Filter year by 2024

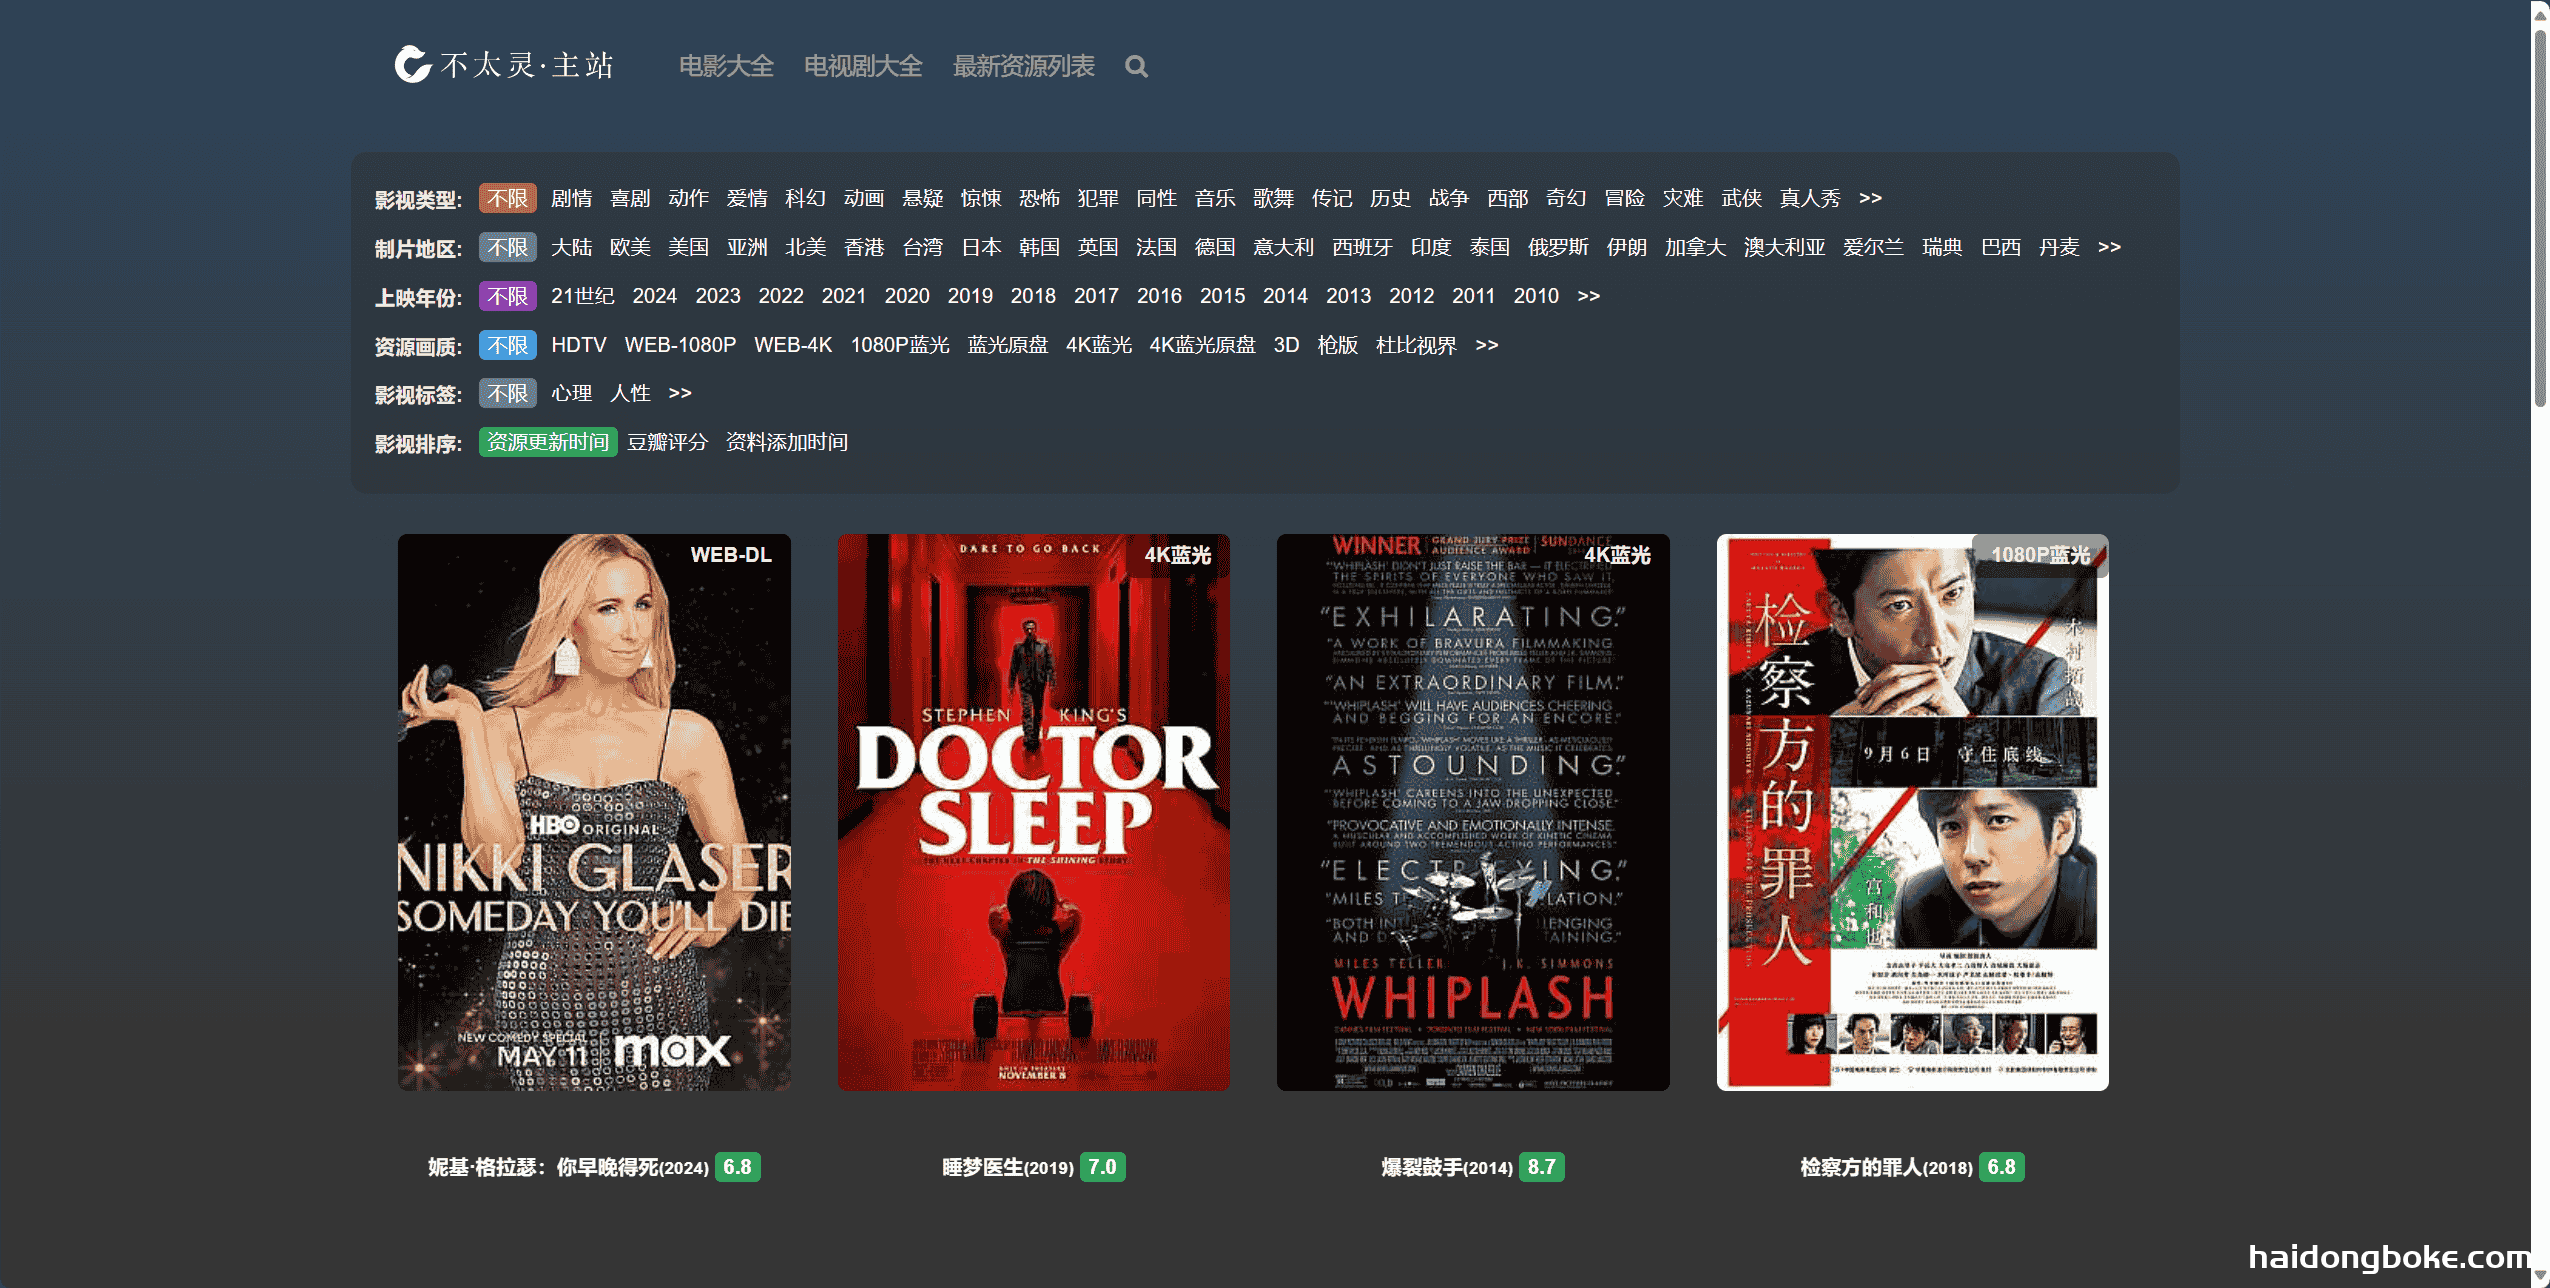point(655,296)
